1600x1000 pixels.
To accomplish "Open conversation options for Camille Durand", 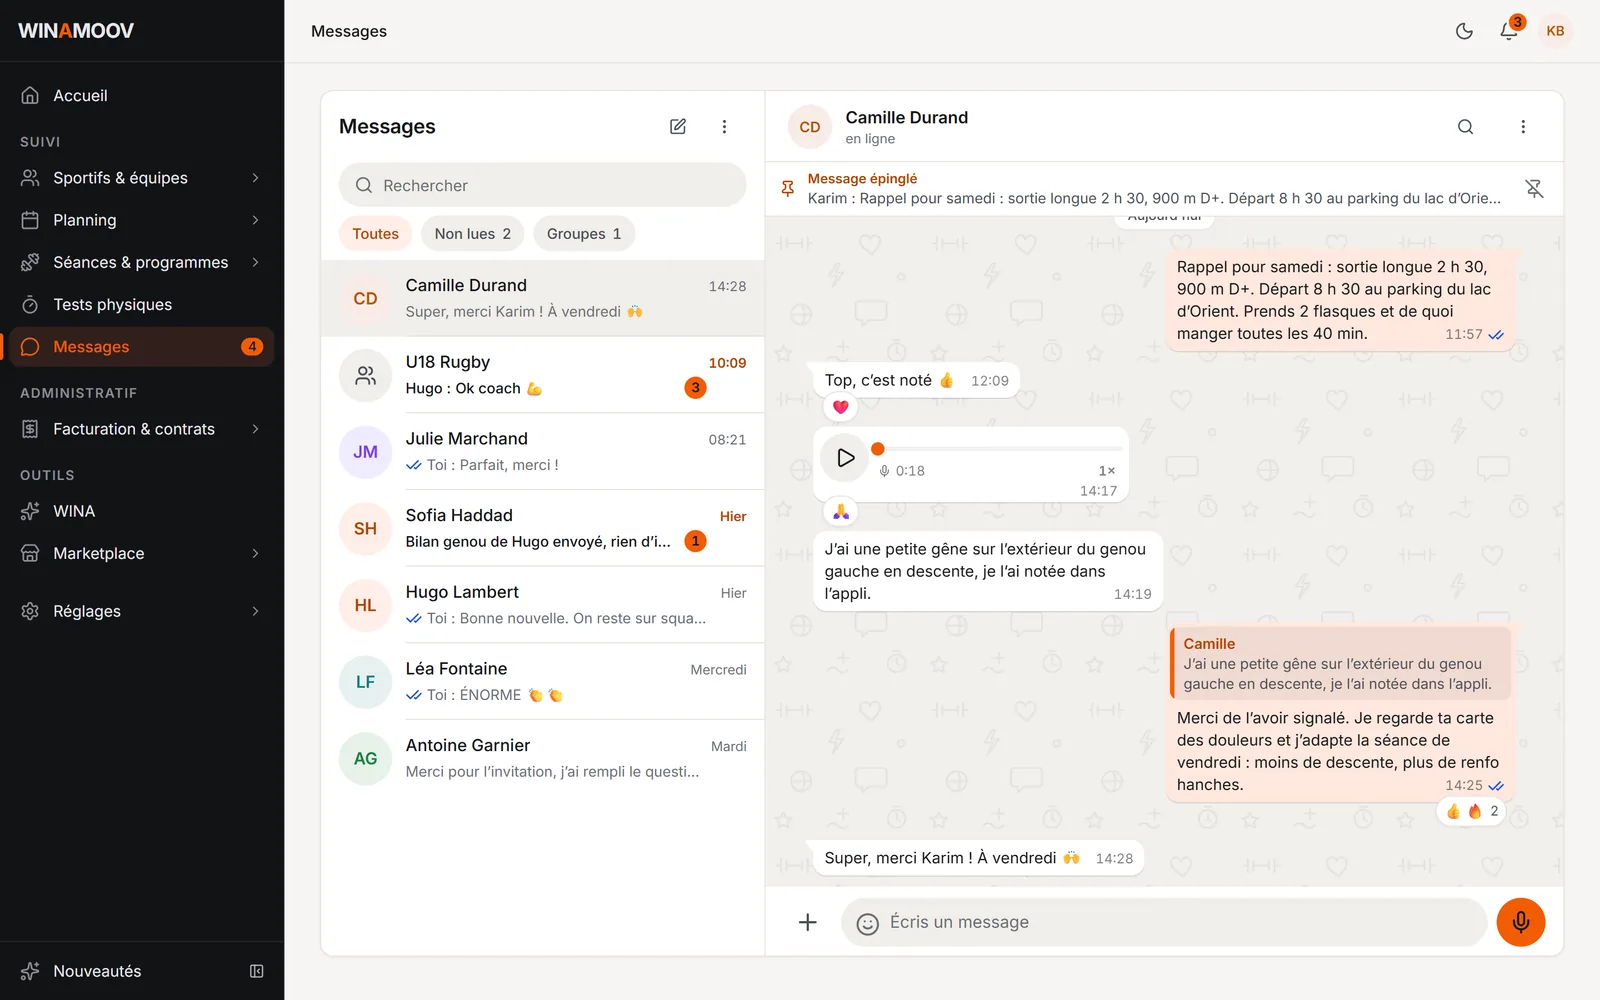I will pos(1523,126).
